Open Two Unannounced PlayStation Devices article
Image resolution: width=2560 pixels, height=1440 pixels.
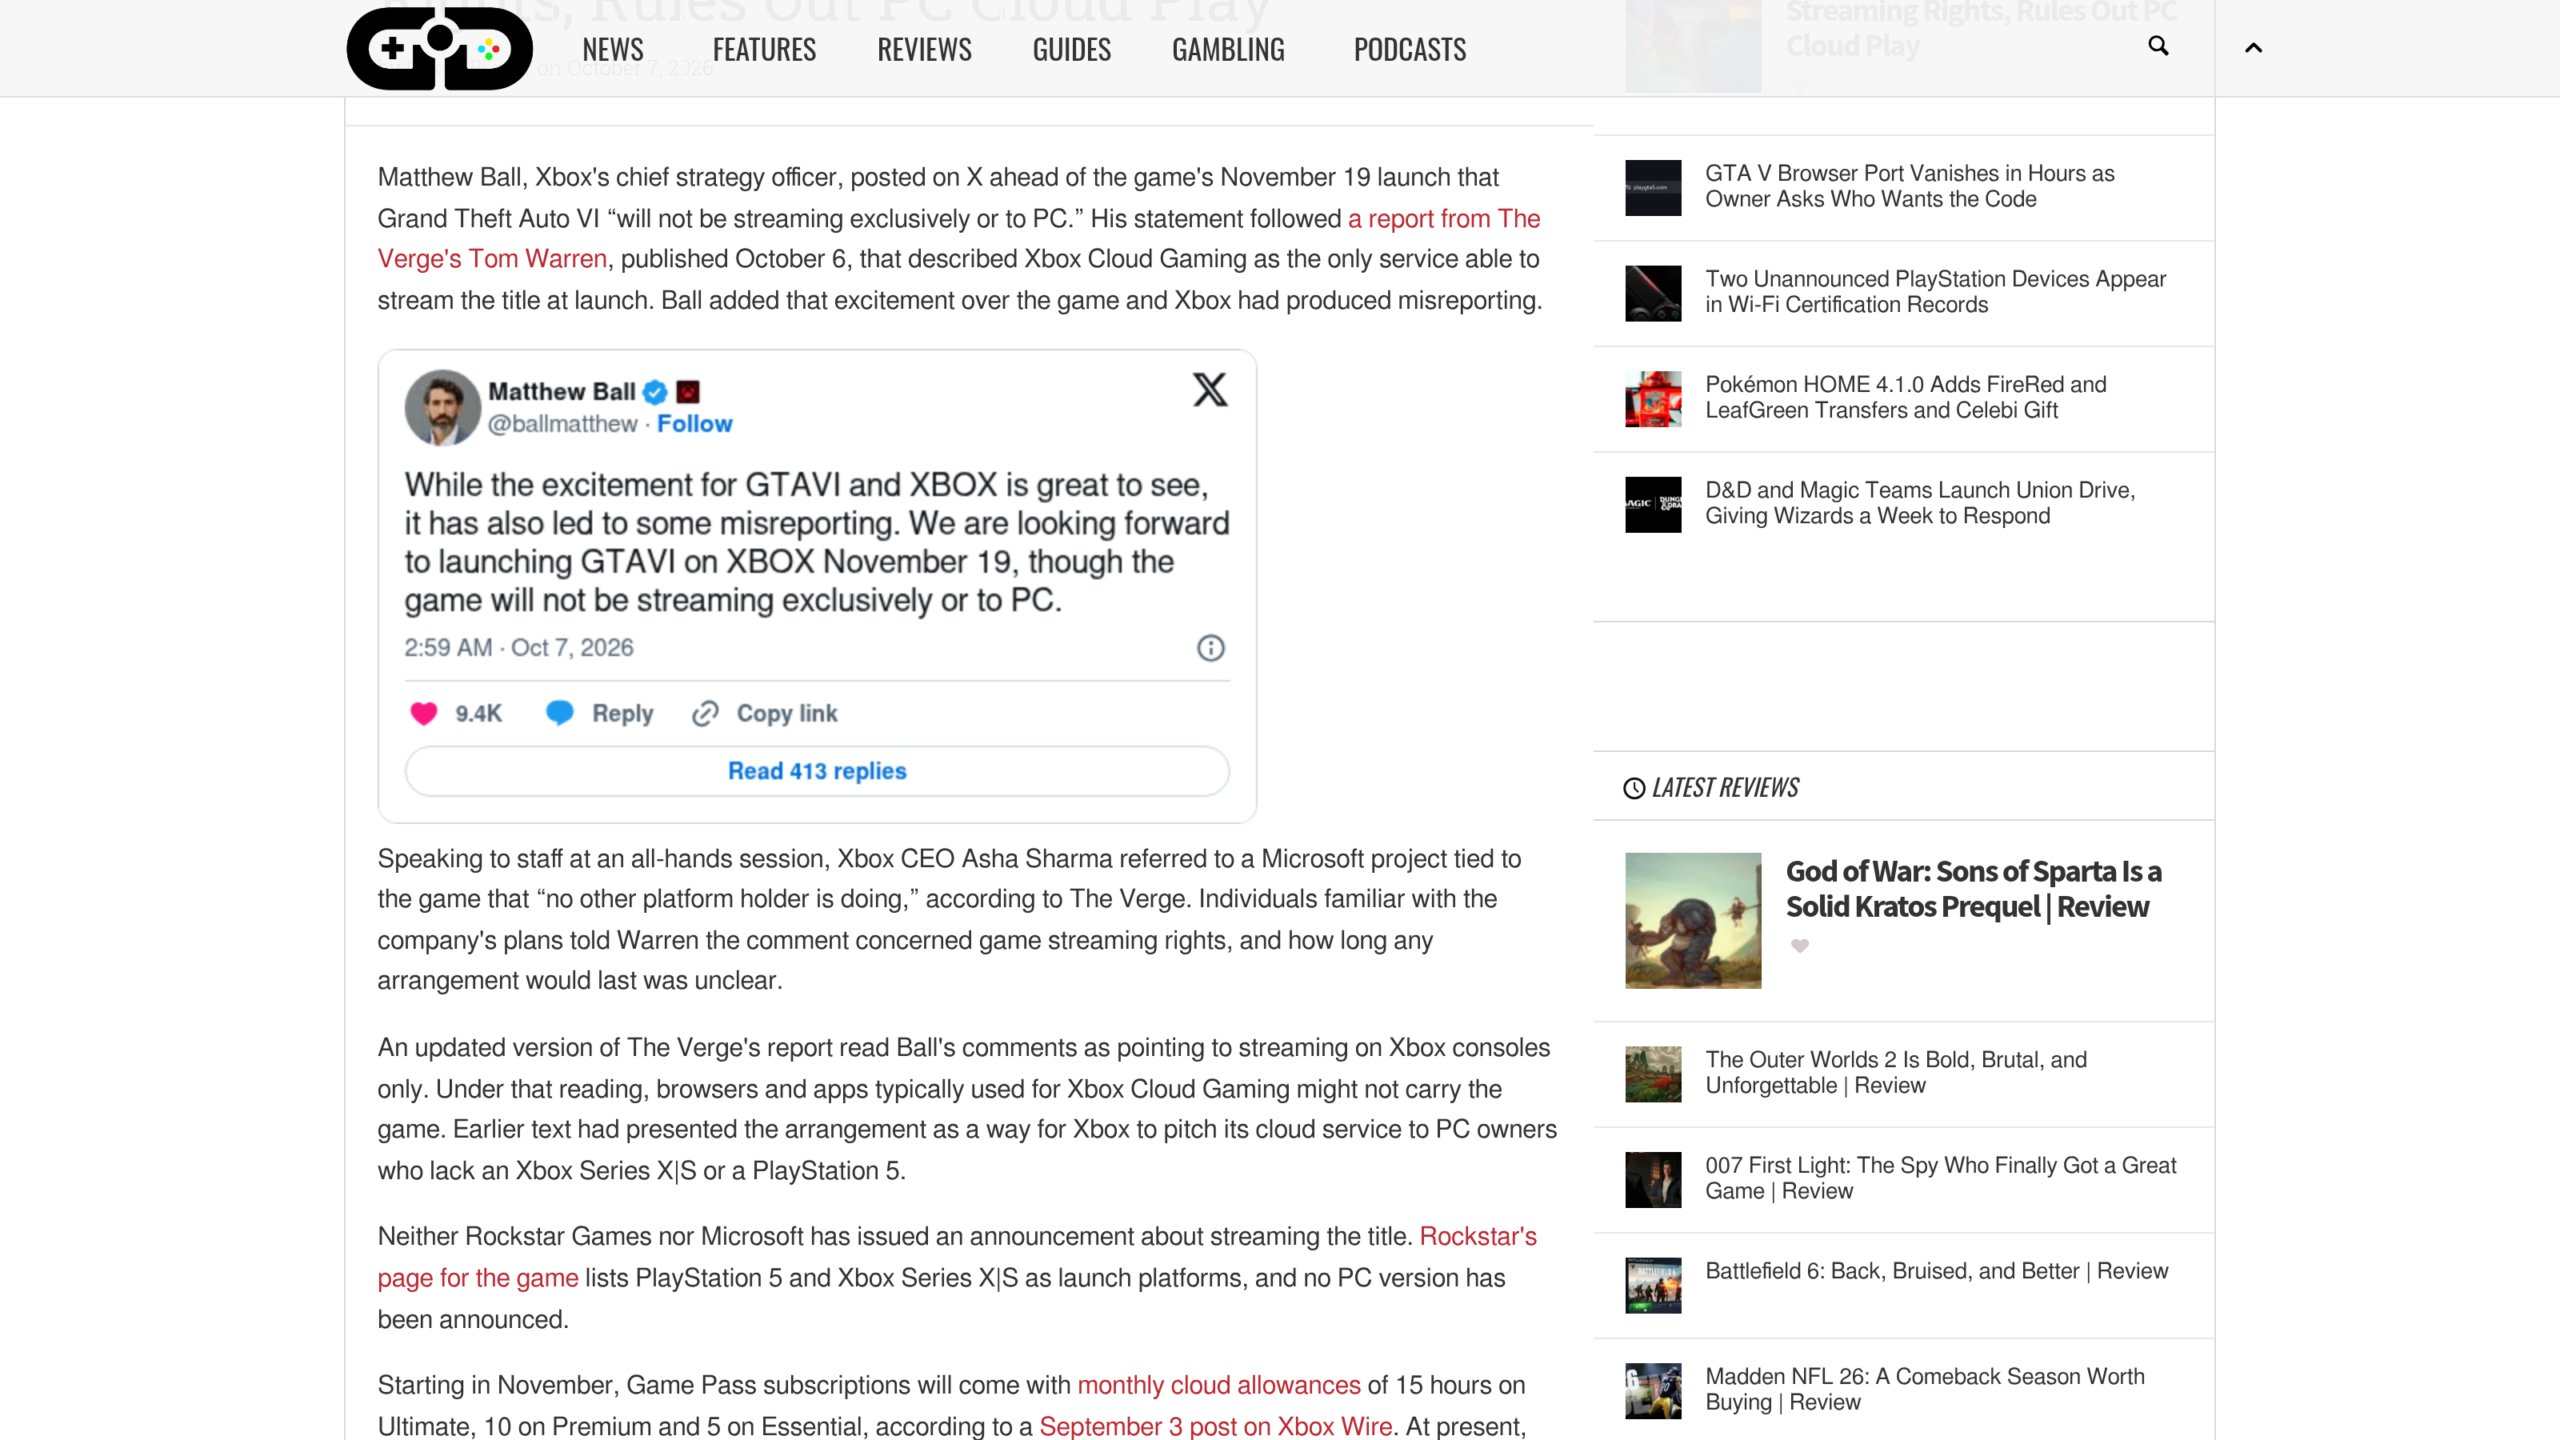coord(1935,292)
